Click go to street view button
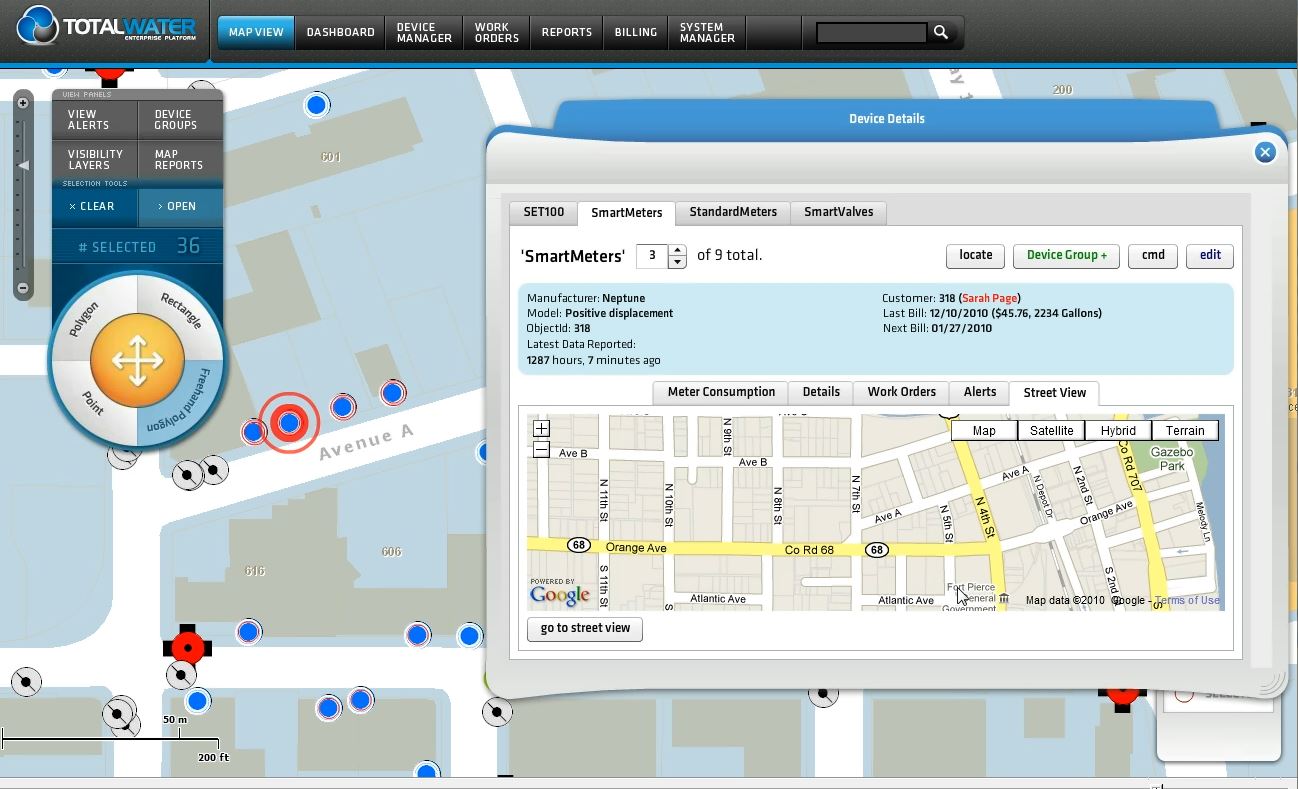The image size is (1298, 789). [585, 628]
